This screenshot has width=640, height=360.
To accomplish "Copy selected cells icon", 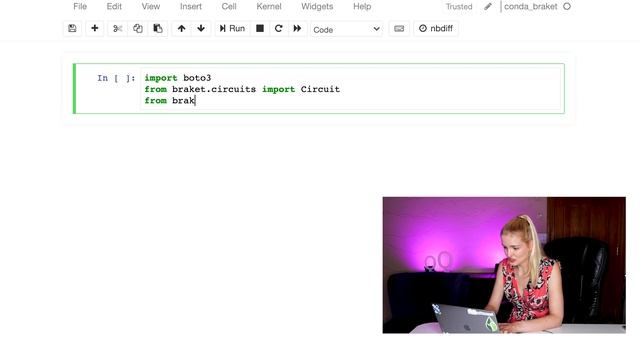I will click(x=138, y=29).
